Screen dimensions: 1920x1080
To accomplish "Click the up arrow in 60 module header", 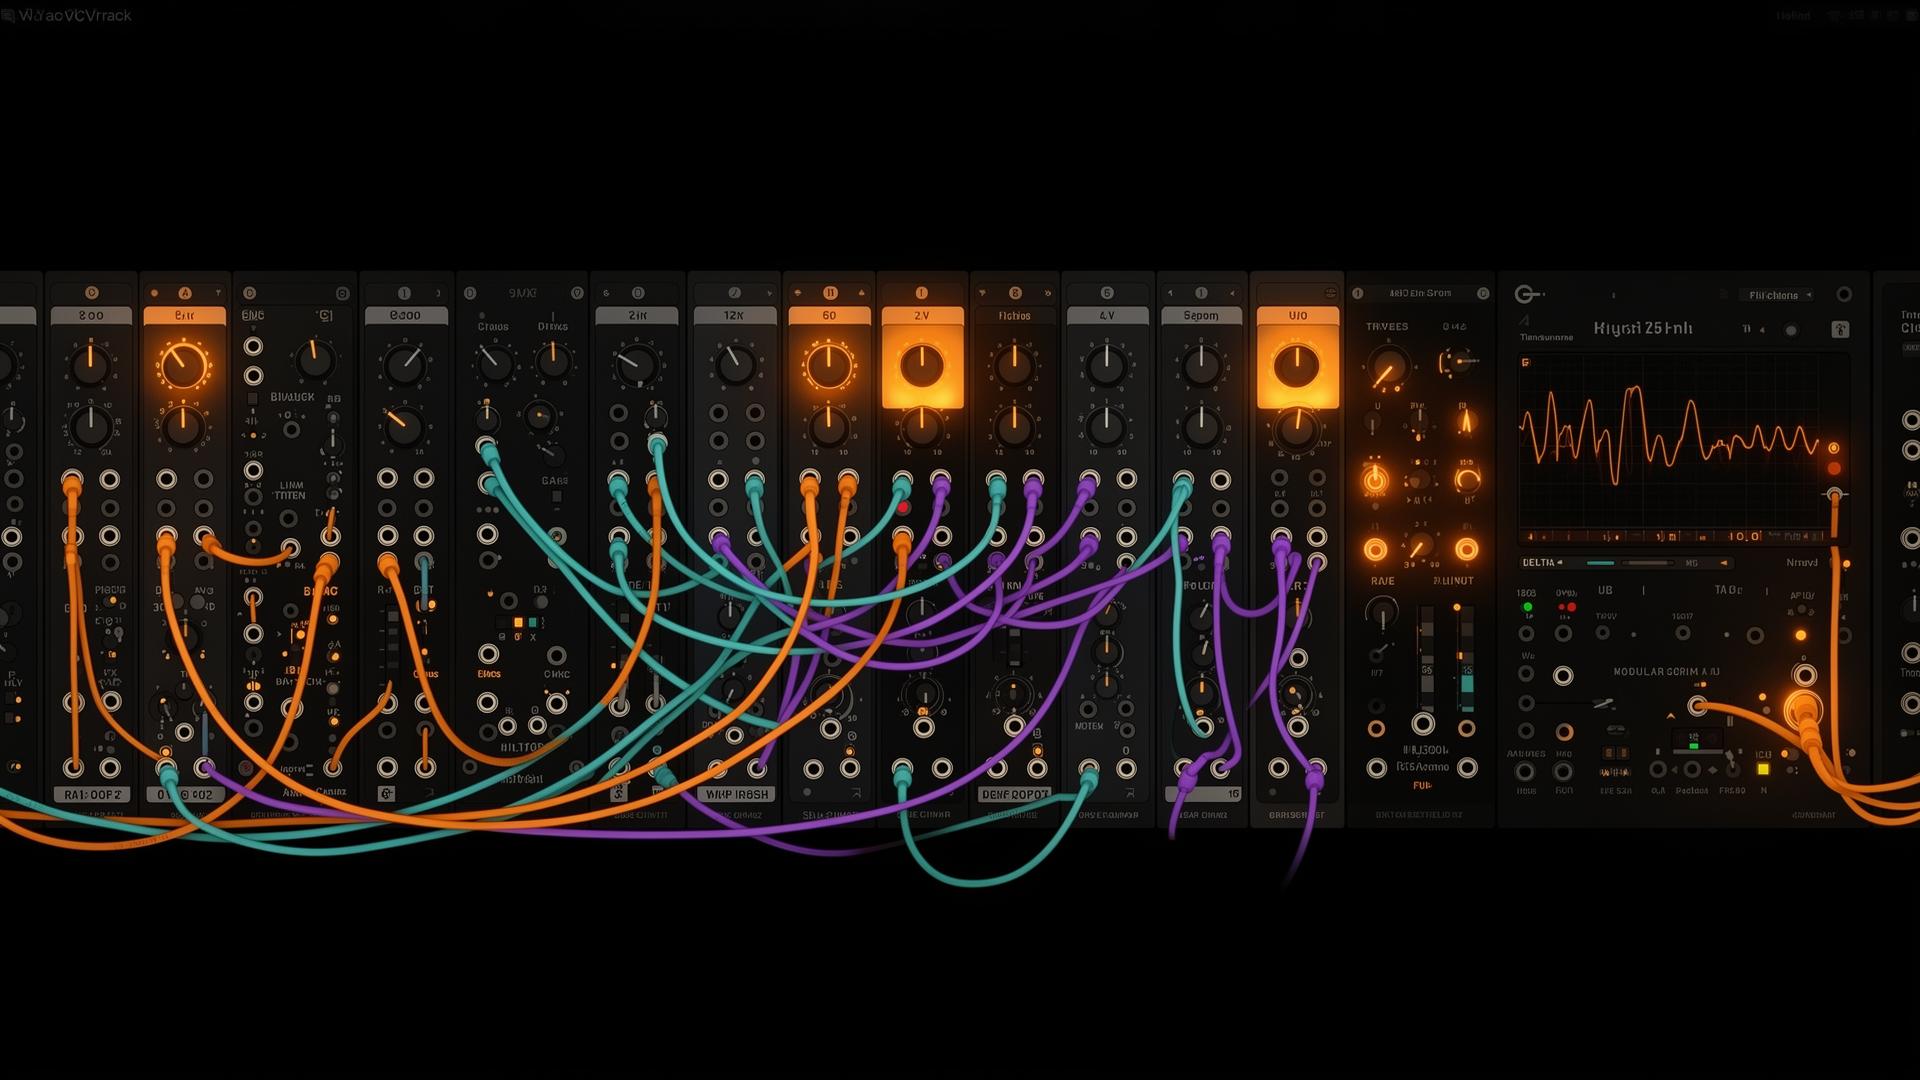I will coord(861,293).
